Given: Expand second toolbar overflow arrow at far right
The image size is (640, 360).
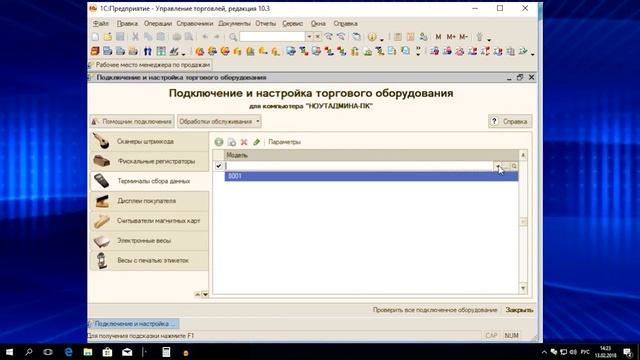Looking at the screenshot, I should (x=533, y=53).
